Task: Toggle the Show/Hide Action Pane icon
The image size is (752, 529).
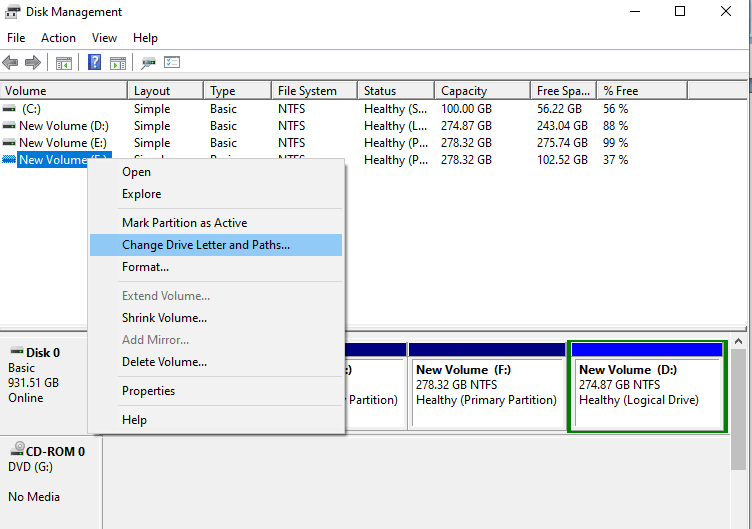Action: [118, 63]
